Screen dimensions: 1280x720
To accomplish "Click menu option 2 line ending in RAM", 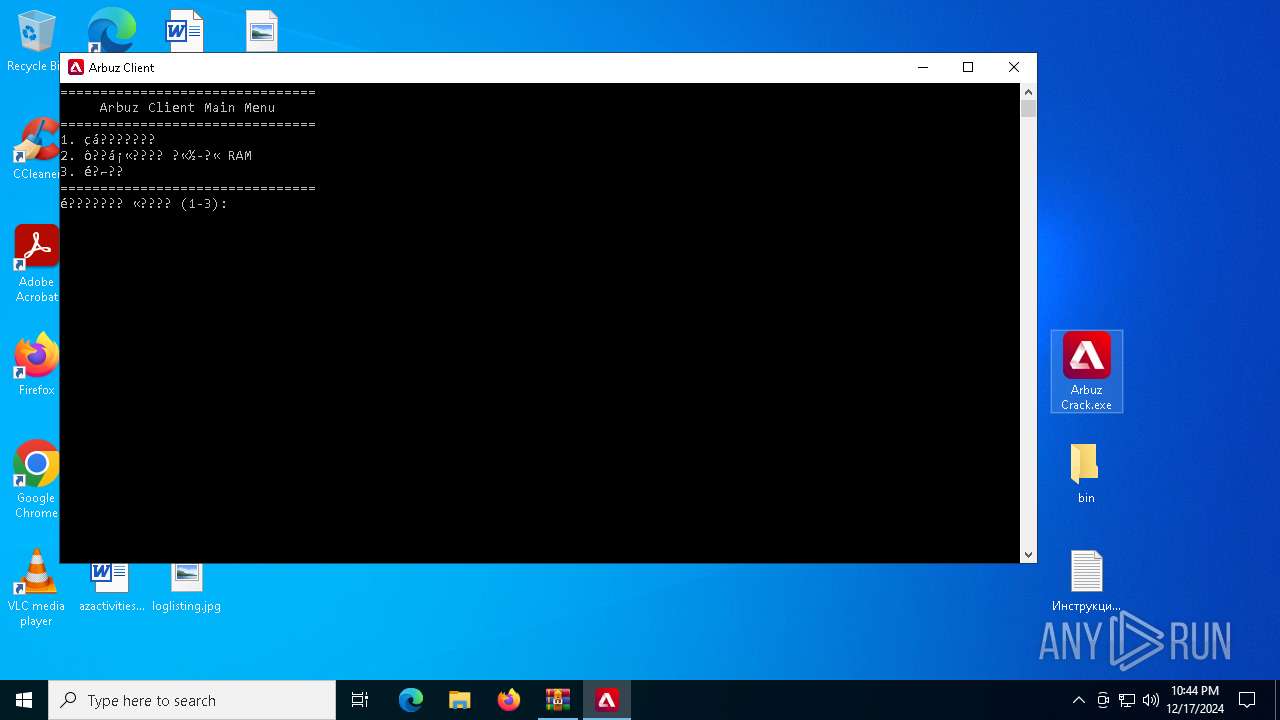I will [156, 156].
